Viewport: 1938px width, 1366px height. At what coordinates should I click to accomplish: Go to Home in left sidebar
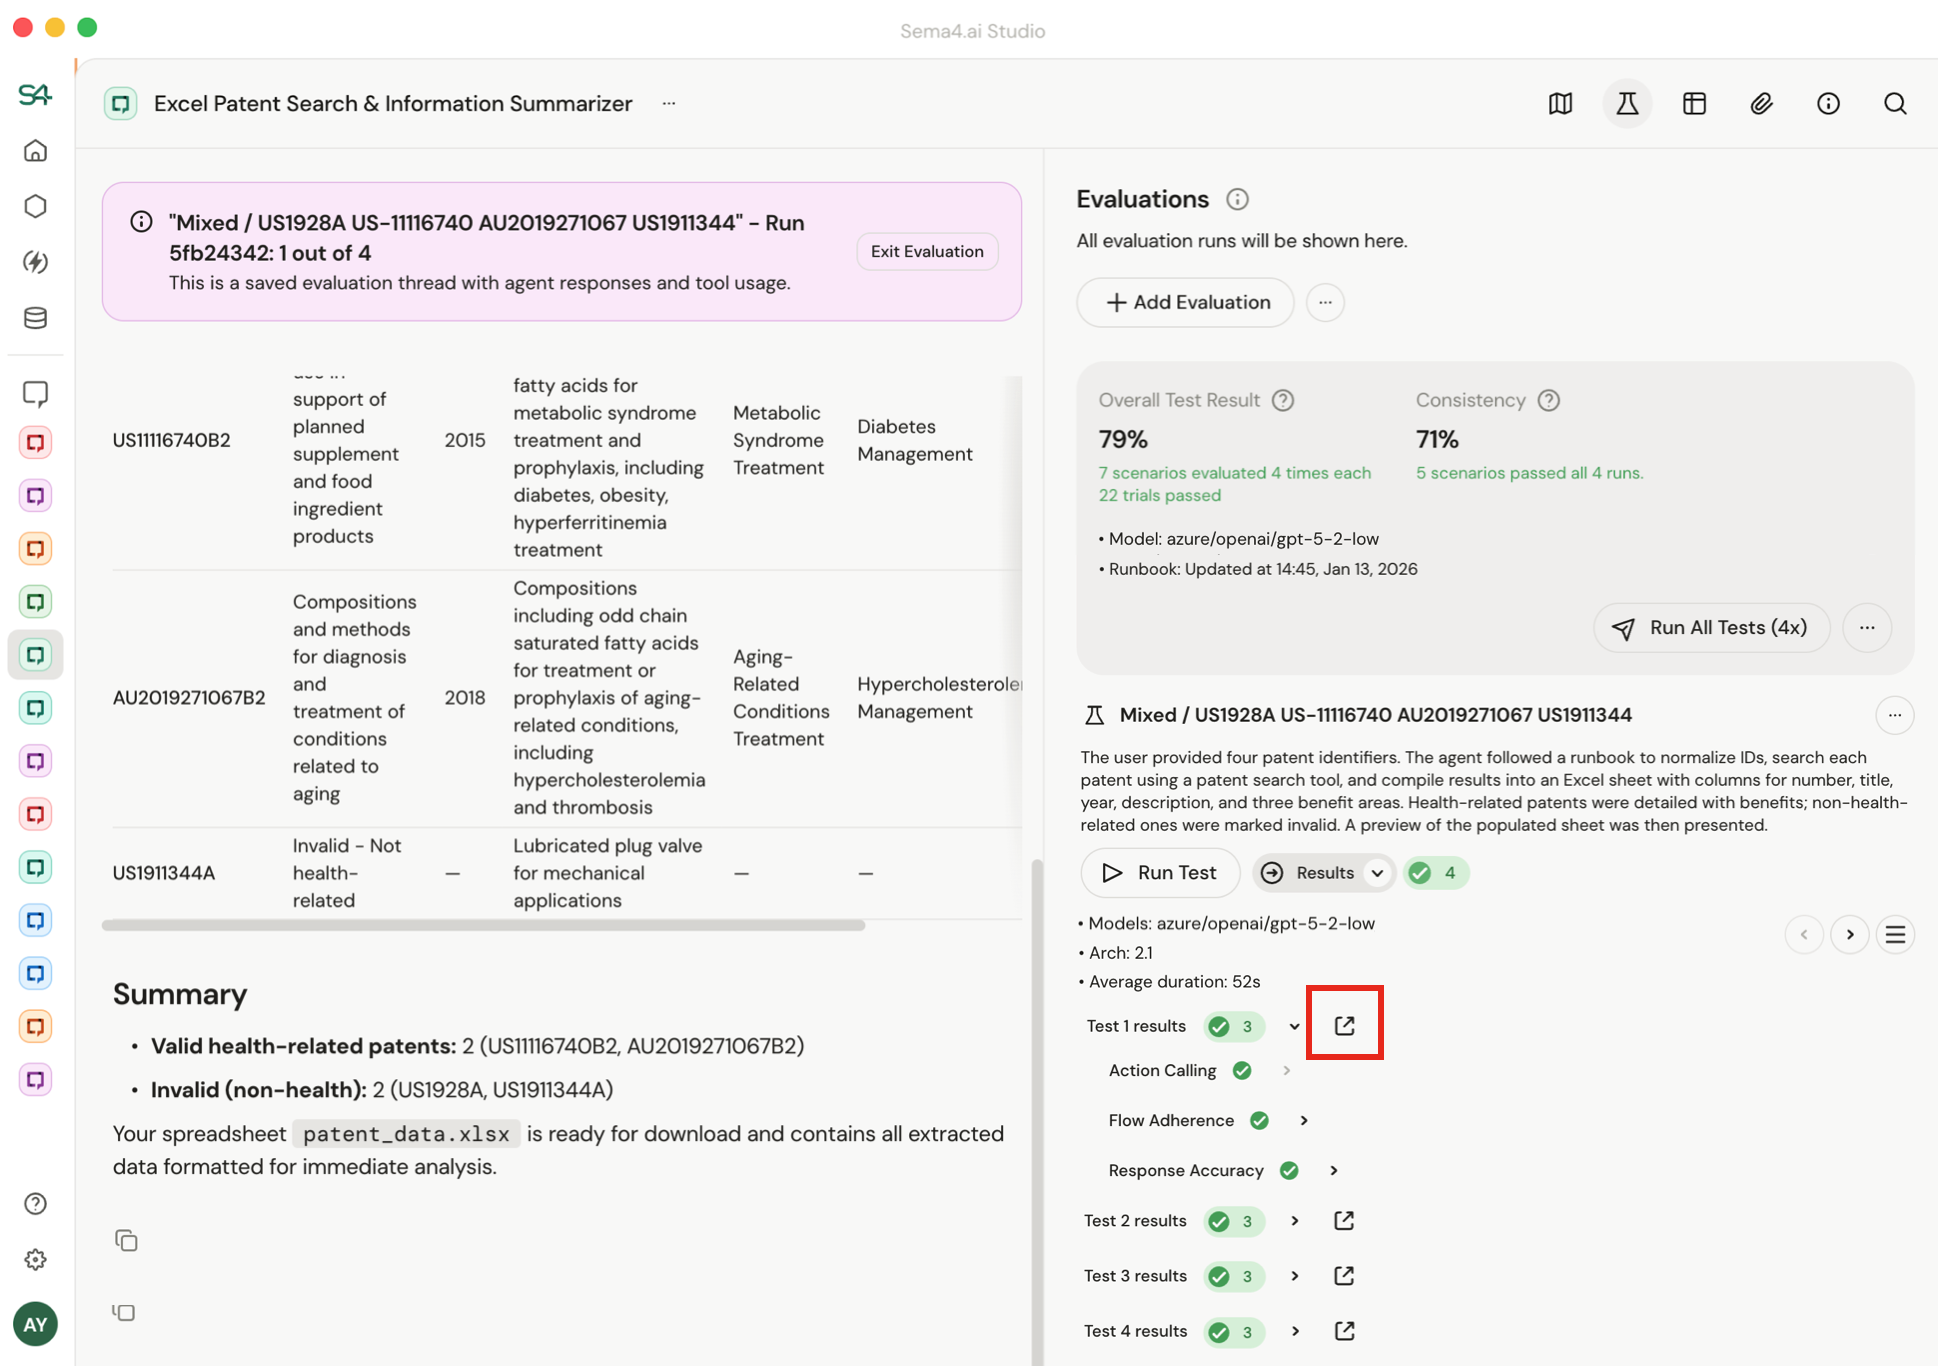[x=36, y=151]
